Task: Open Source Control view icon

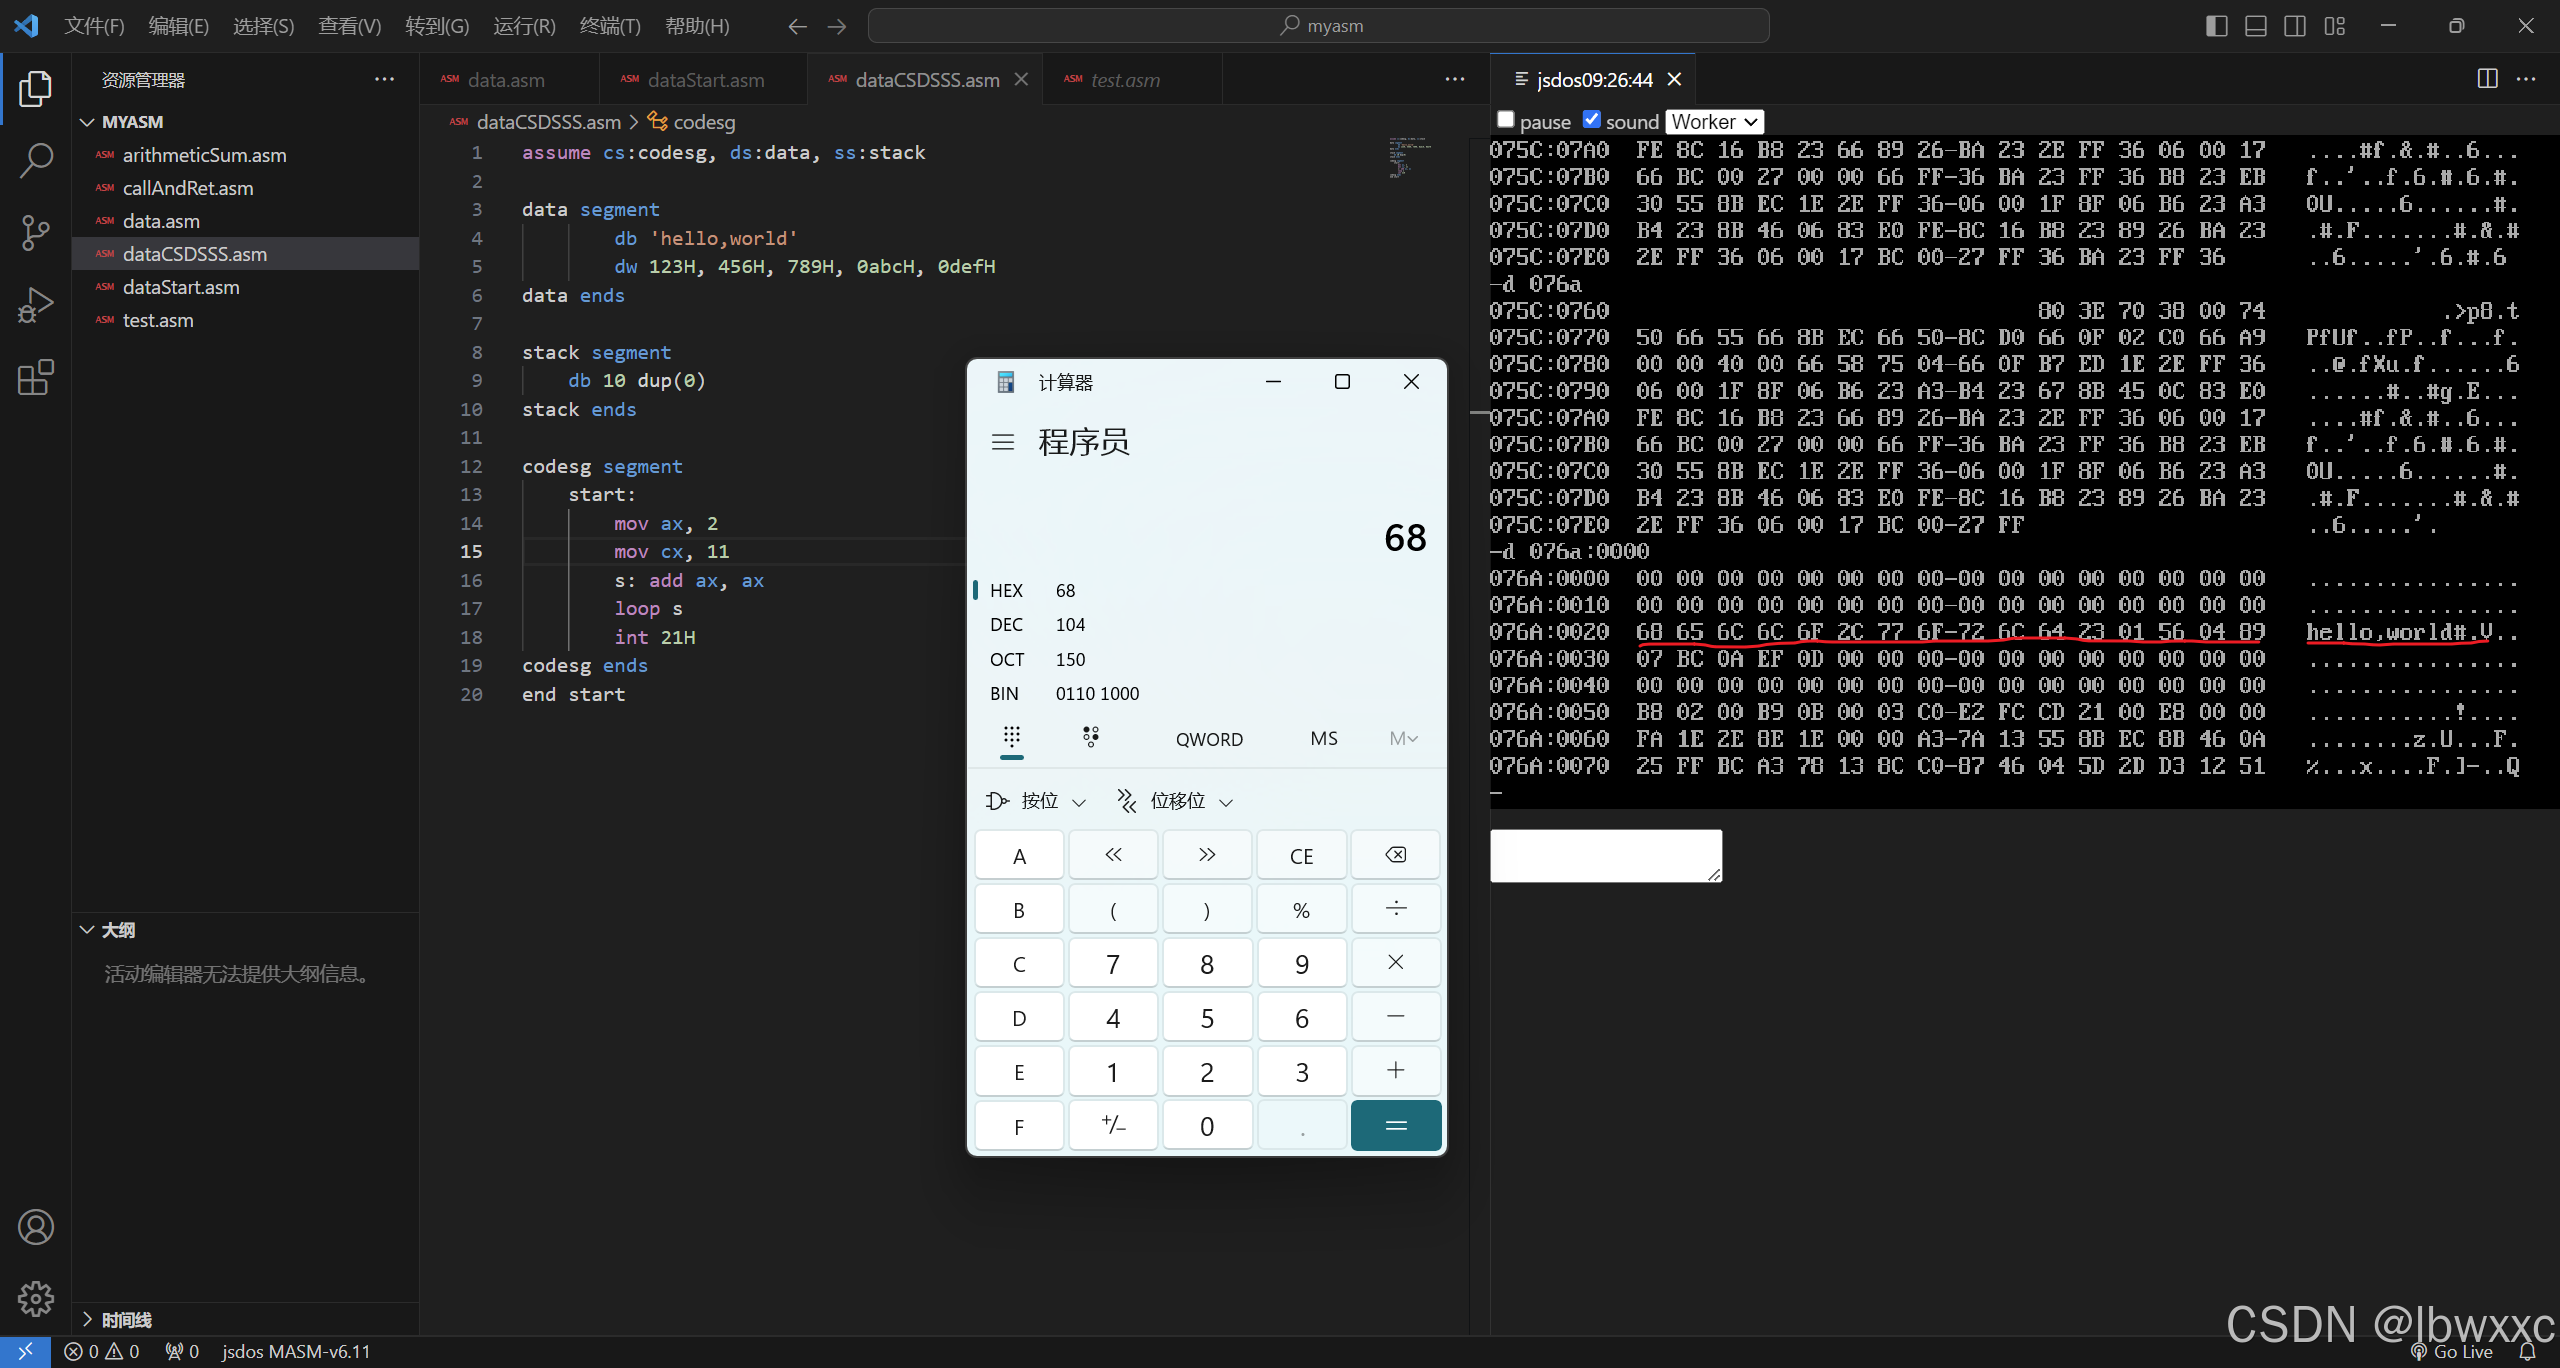Action: 36,233
